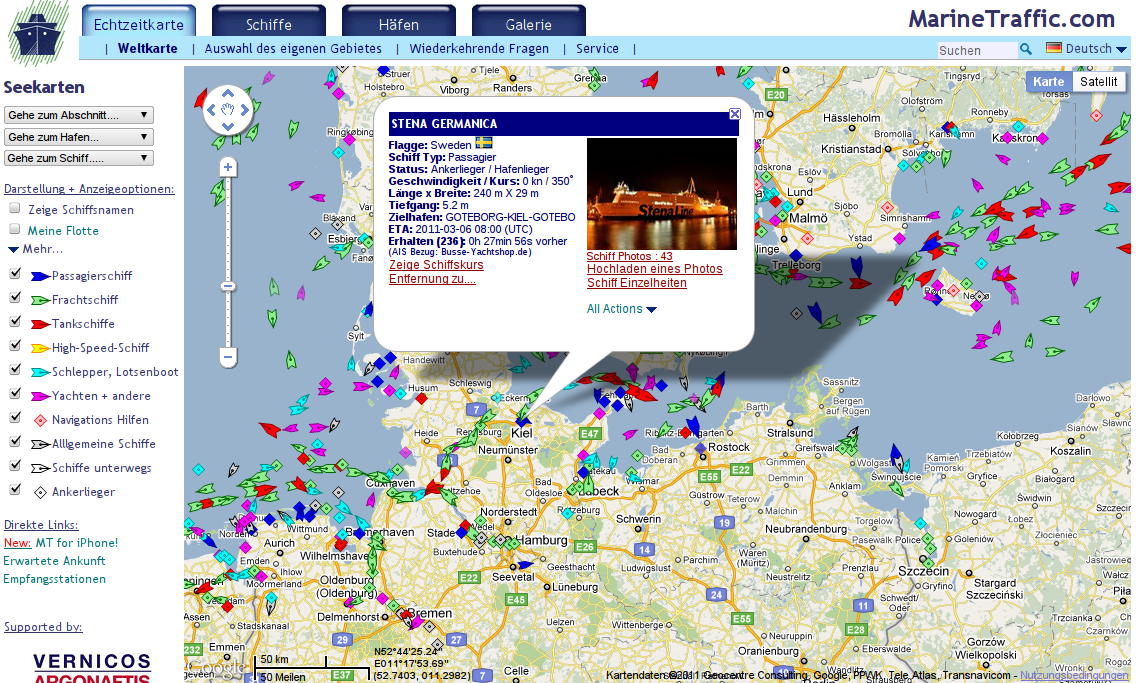Viewport: 1136px width, 683px height.
Task: Open the 'Gehe zum Abschnitt' dropdown
Action: [79, 115]
